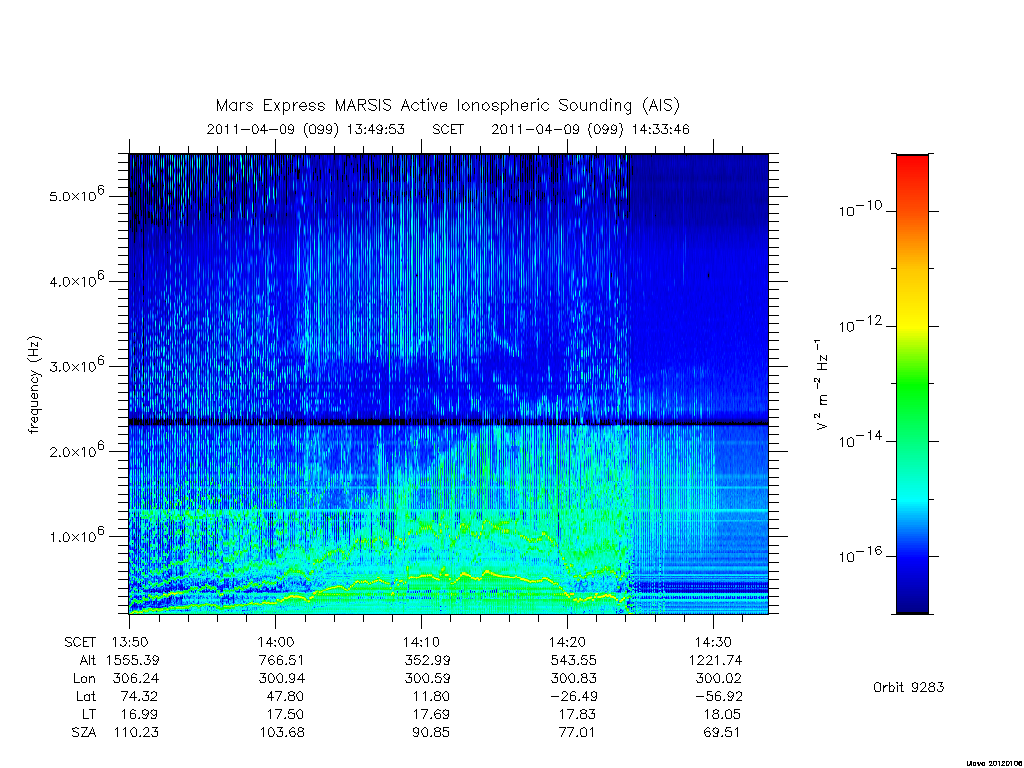Viewport: 1024px width, 768px height.
Task: Click the time label '14:20'
Action: (x=568, y=643)
